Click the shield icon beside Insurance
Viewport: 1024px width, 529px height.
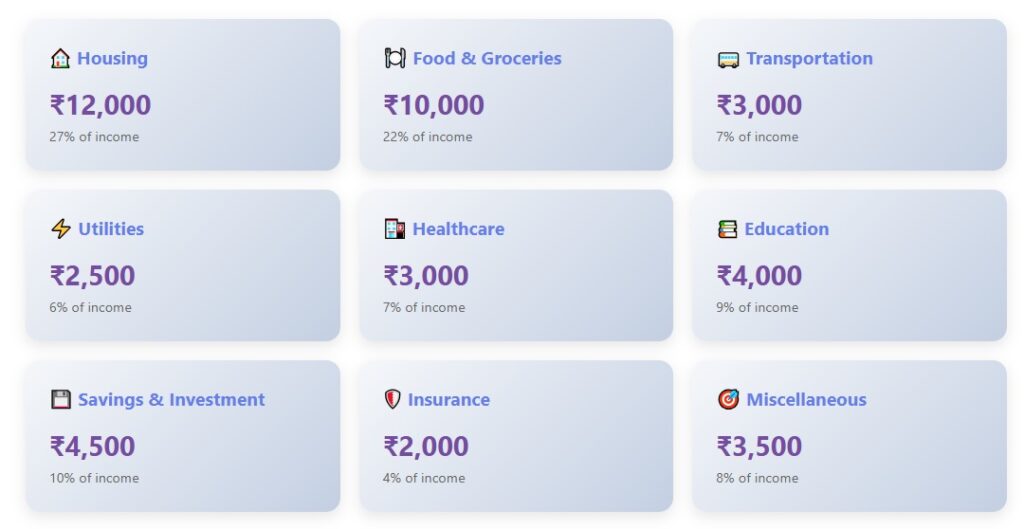coord(392,400)
